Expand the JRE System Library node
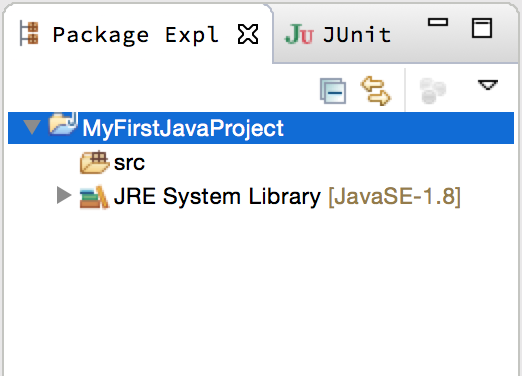 64,195
